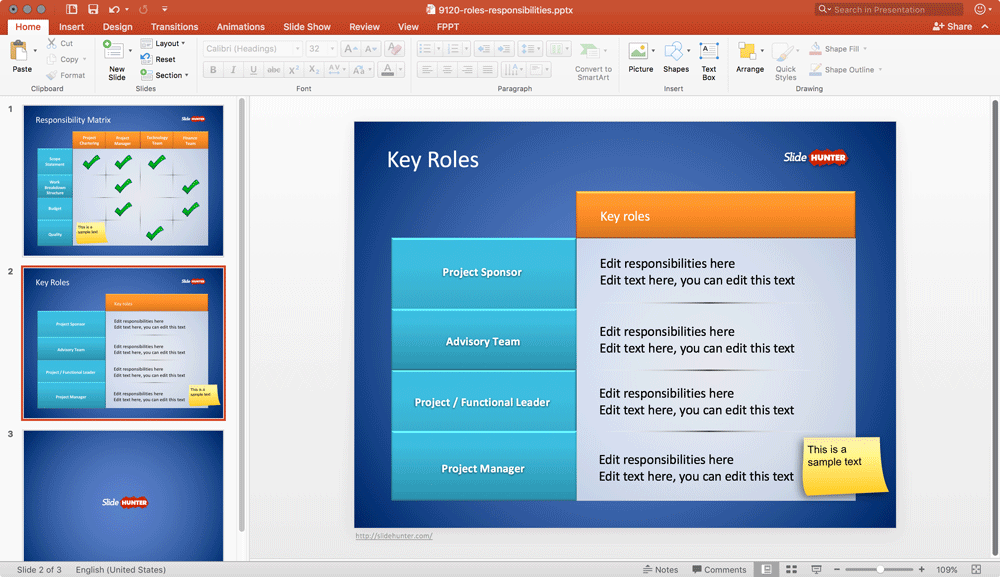Click the Shapes icon
The width and height of the screenshot is (1000, 577).
[673, 52]
